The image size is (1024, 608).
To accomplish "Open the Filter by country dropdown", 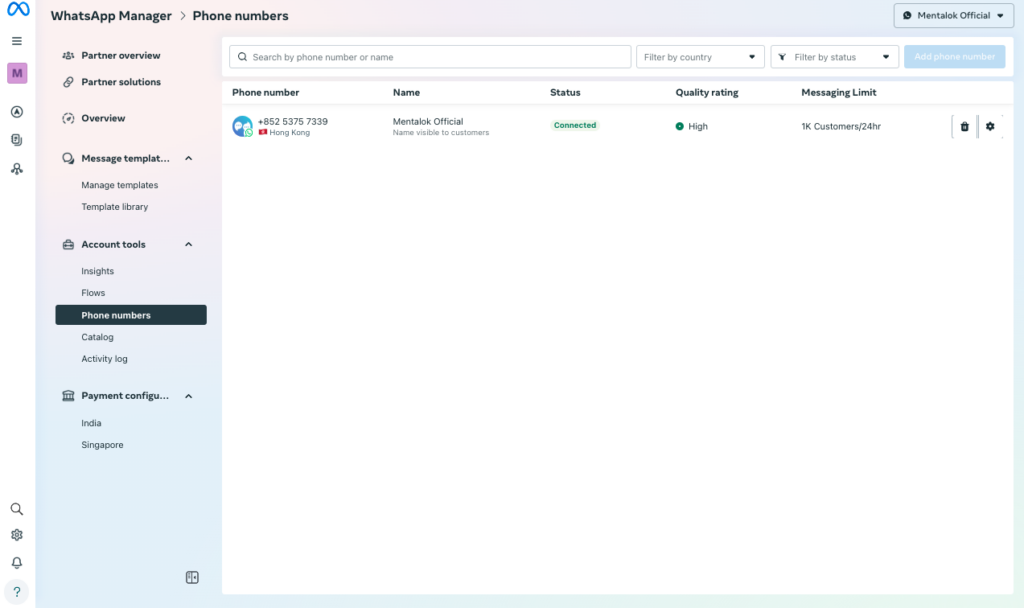I will (700, 57).
